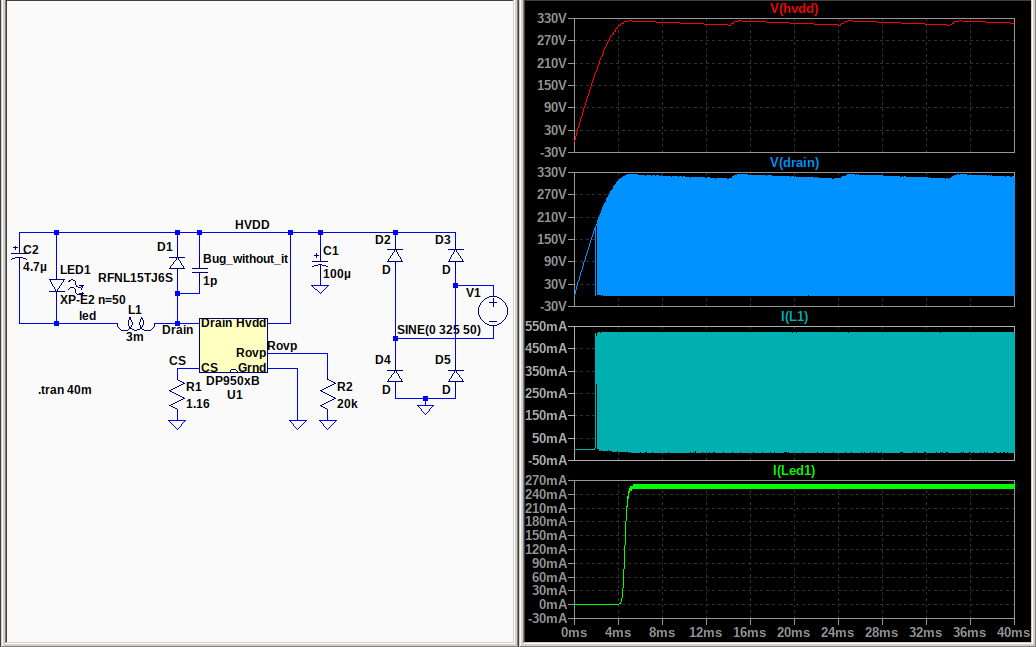This screenshot has height=647, width=1036.
Task: Select the 4.7µ capacitor value
Action: click(x=35, y=267)
